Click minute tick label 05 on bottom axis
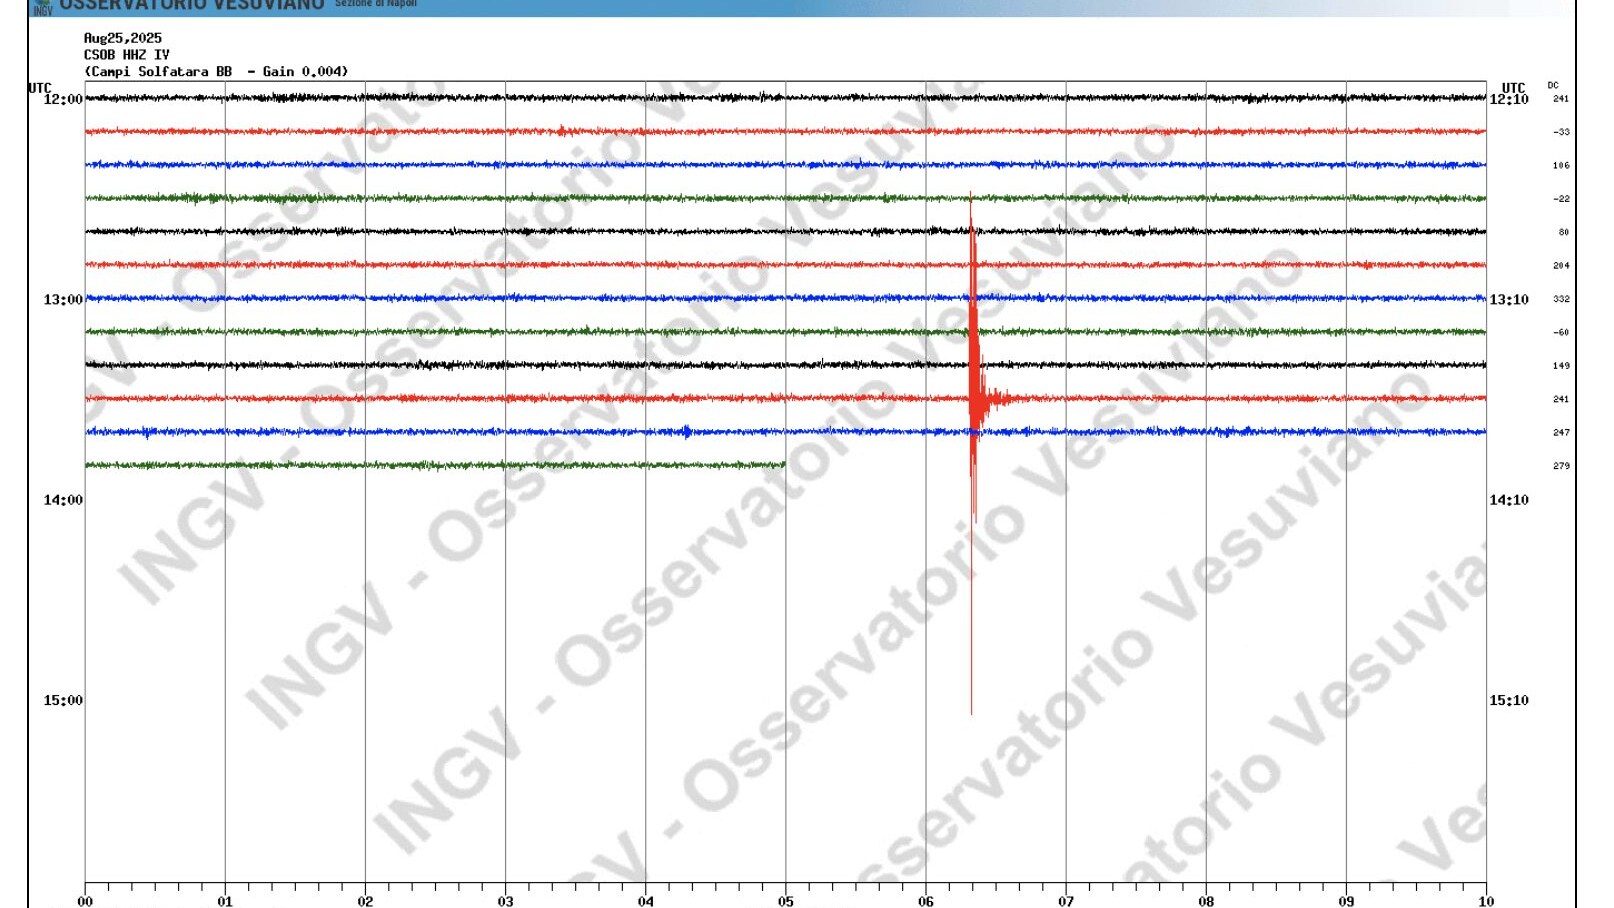 pyautogui.click(x=786, y=901)
